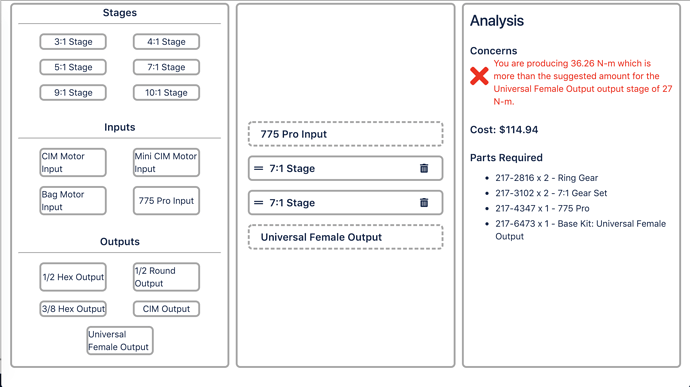Viewport: 690px width, 387px height.
Task: Choose the 3/8 Hex Output
Action: 73,309
